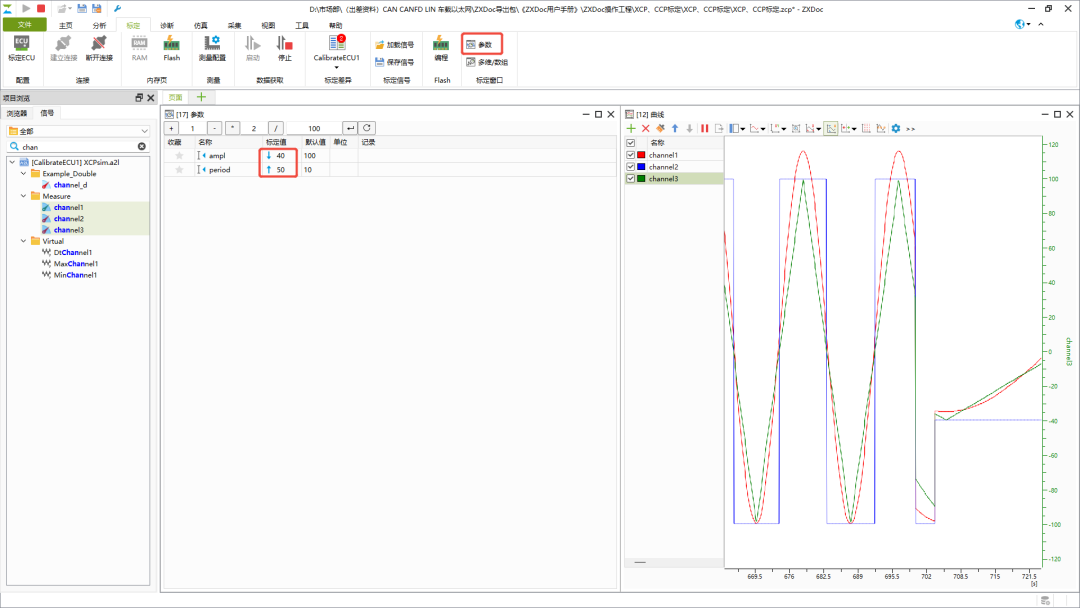Open curve settings gear icon
The image size is (1080, 608).
(896, 129)
